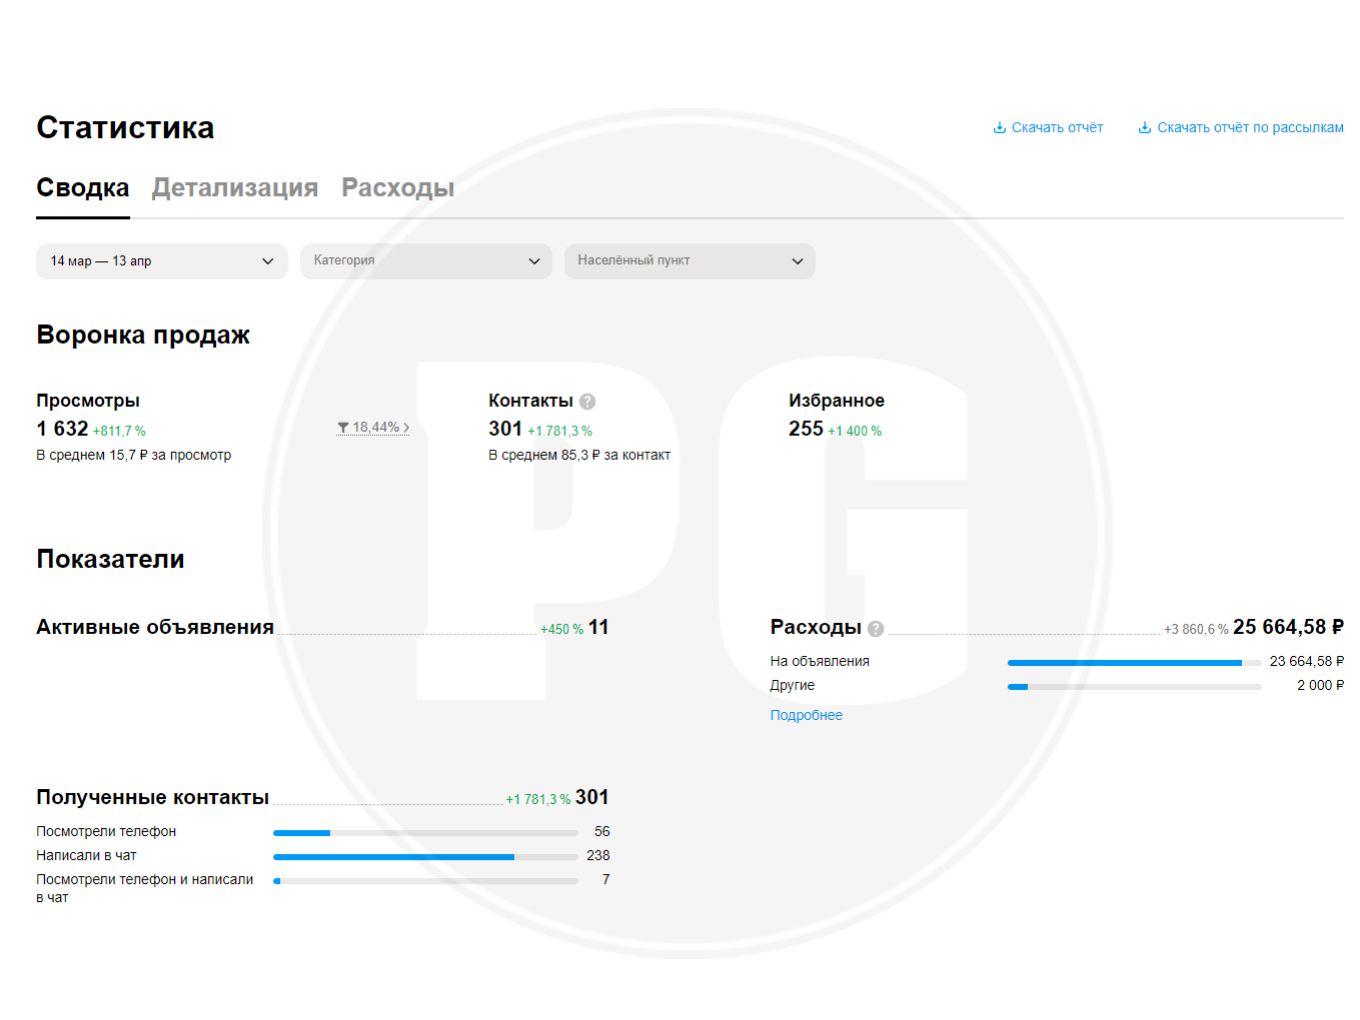Screen dimensions: 1360x1020
Task: Expand the Категория dropdown
Action: click(x=426, y=261)
